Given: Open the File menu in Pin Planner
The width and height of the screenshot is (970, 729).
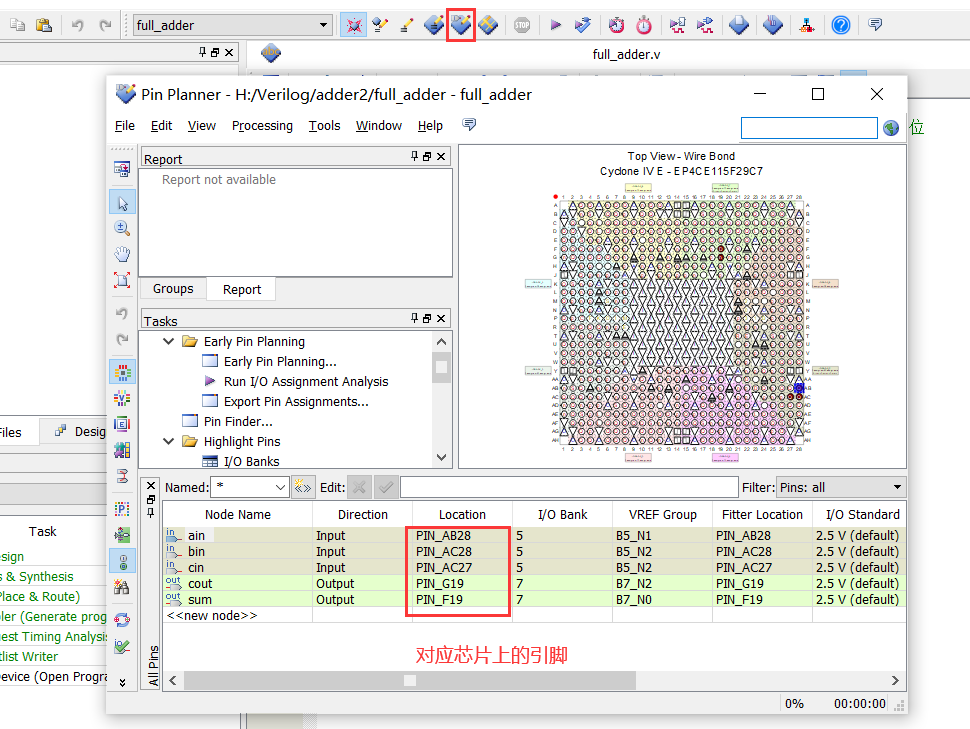Looking at the screenshot, I should (124, 126).
